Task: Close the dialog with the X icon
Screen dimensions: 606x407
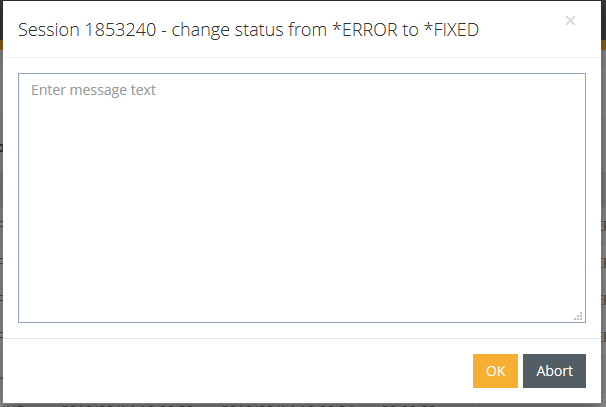Action: tap(570, 20)
